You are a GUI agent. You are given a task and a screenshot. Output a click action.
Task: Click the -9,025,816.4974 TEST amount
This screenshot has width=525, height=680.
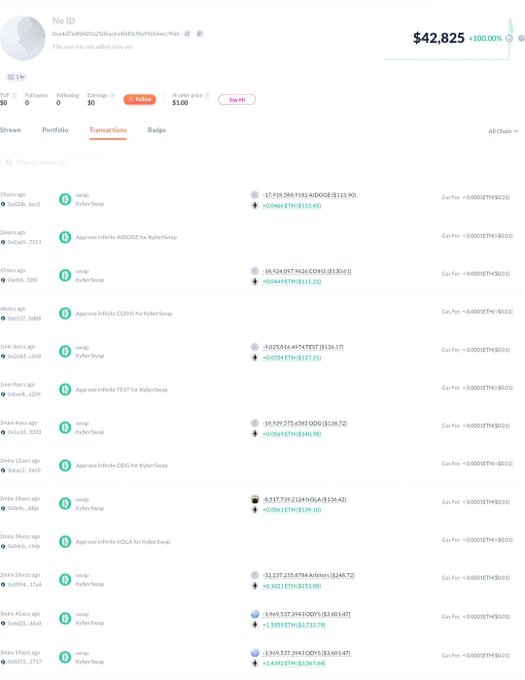point(303,347)
